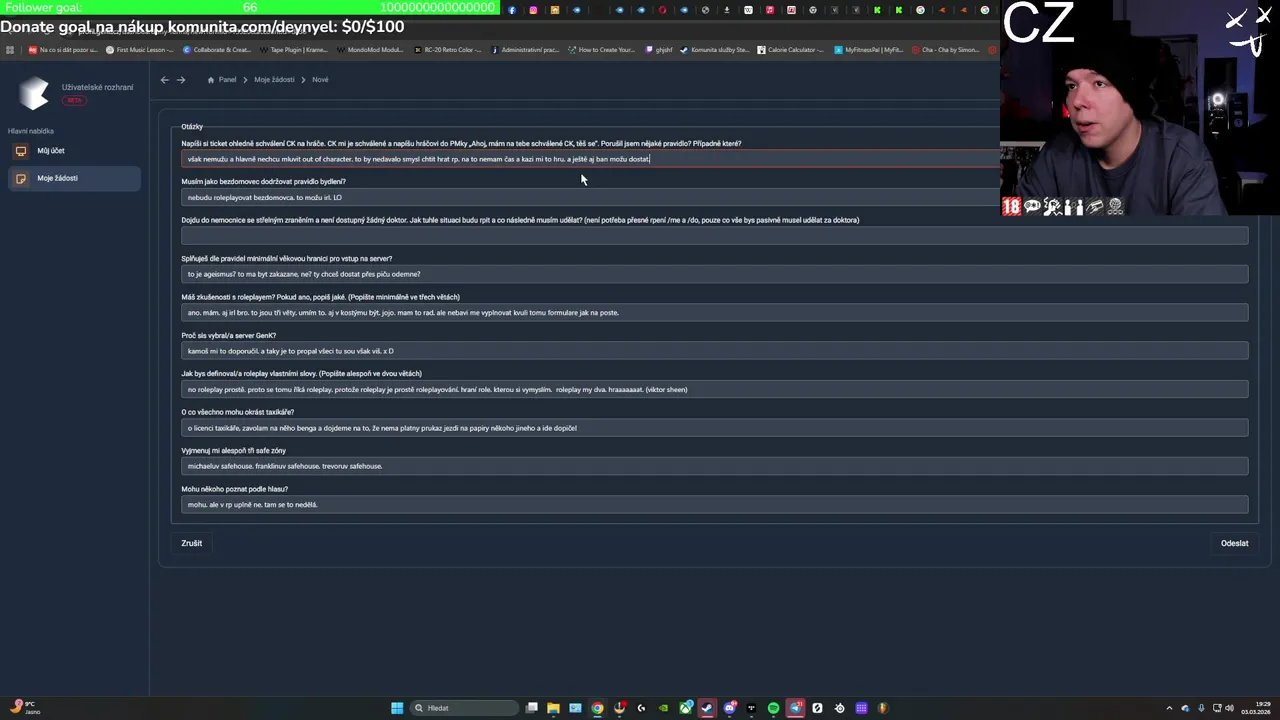Open the Wikipedia W browser tab
Viewport: 1280px width, 720px height.
[748, 10]
